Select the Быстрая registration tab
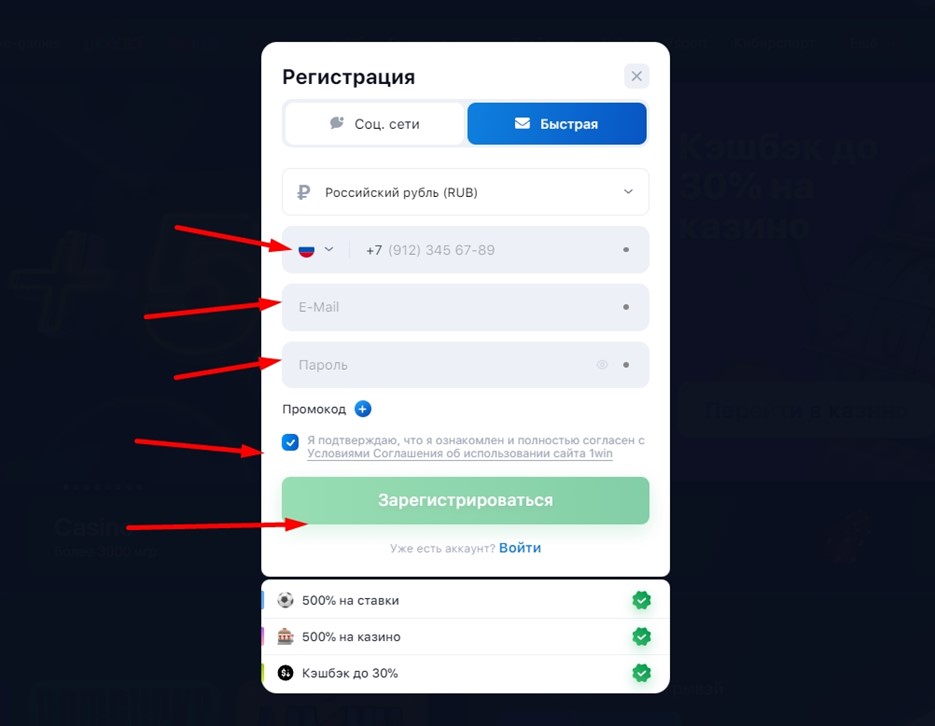Viewport: 935px width, 726px height. [x=557, y=124]
